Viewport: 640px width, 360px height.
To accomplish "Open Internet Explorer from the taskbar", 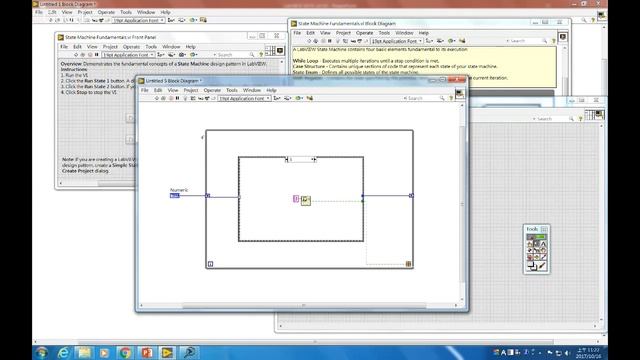I will 63,353.
